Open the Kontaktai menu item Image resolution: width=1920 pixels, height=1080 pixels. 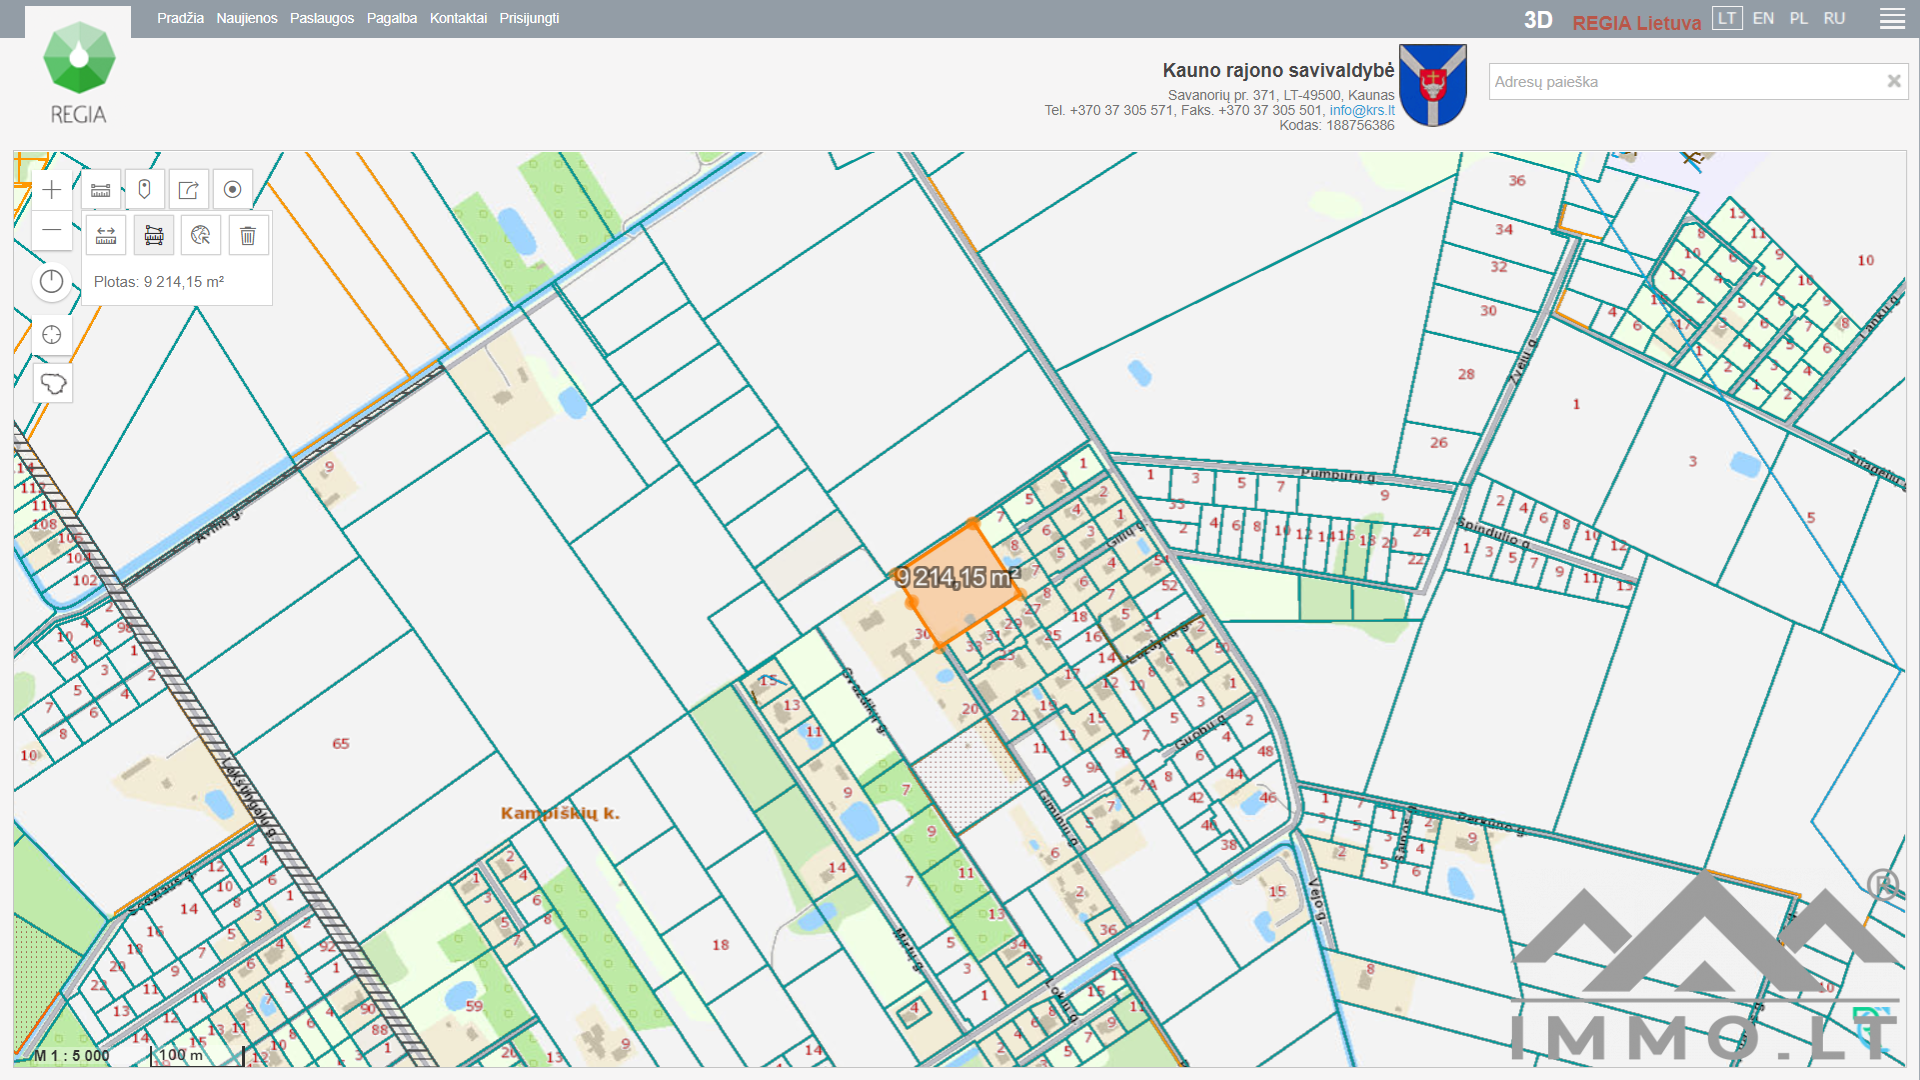point(458,18)
